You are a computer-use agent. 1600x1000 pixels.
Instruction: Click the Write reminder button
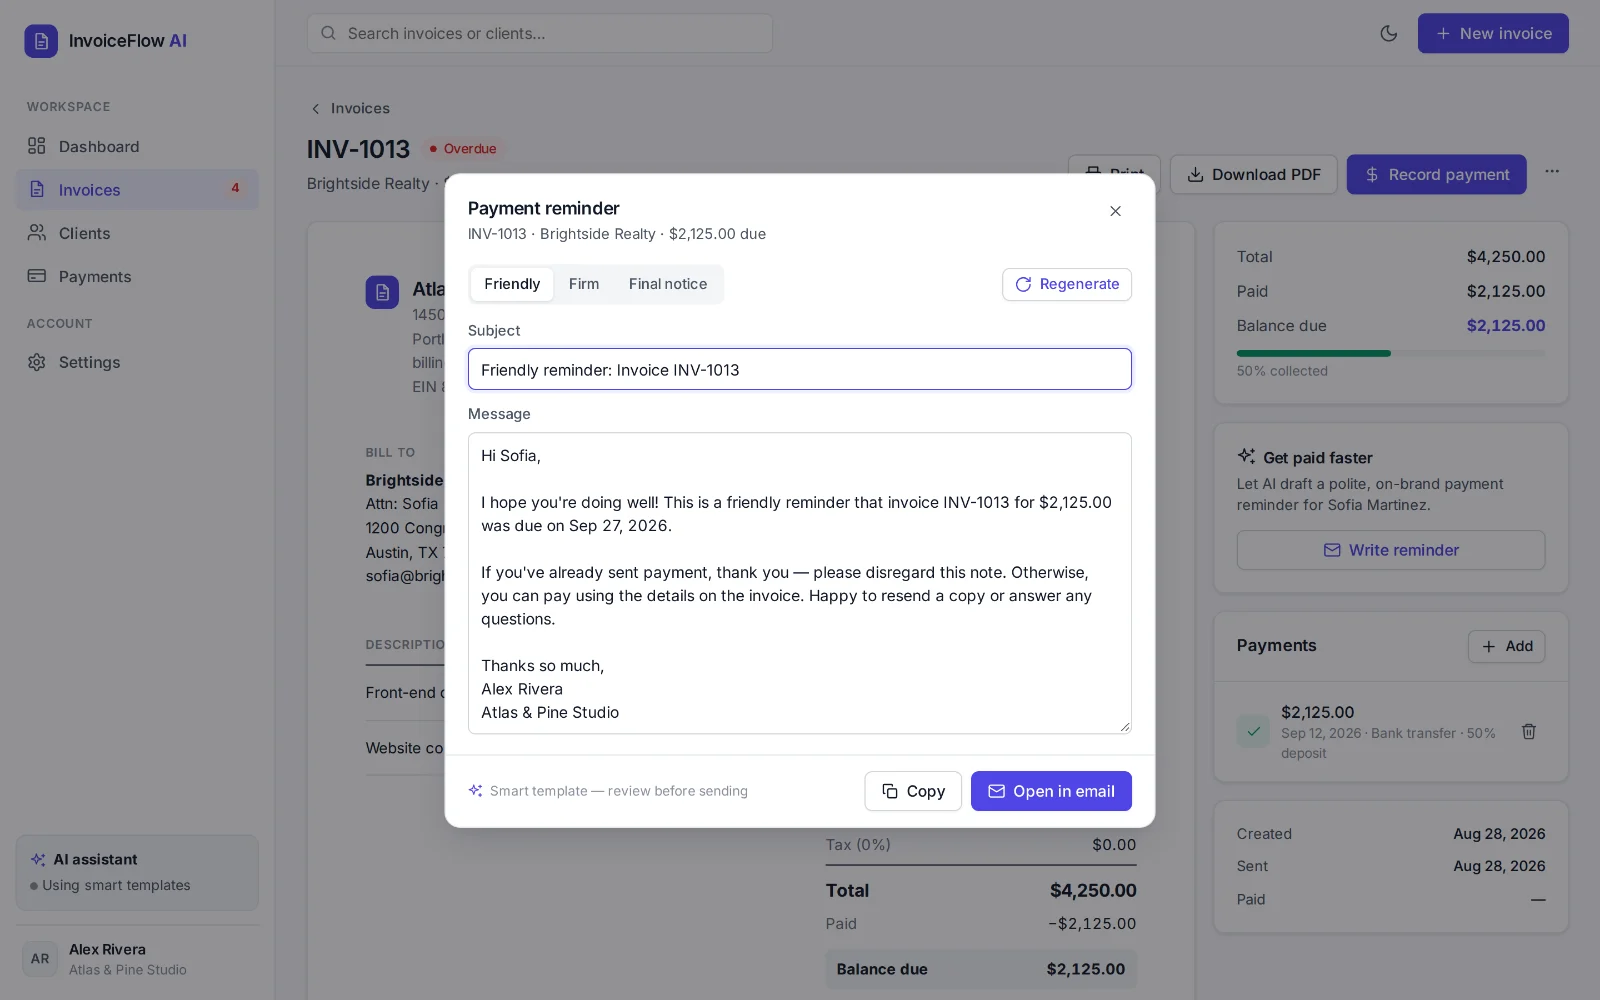pos(1391,550)
